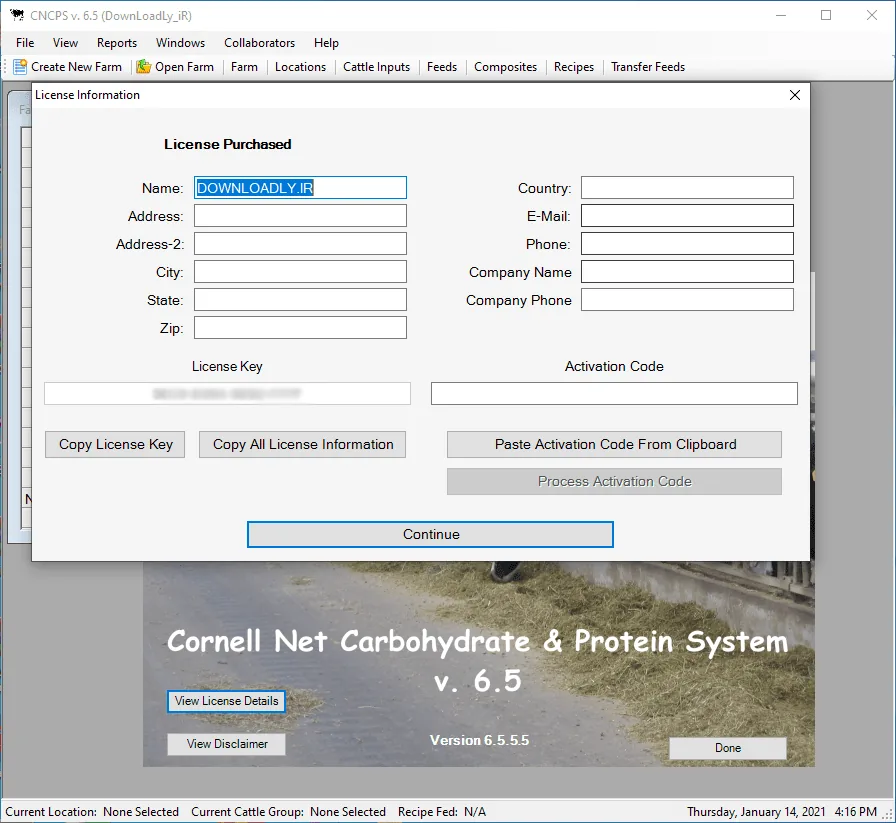Click the Copy License Key button

click(x=115, y=445)
